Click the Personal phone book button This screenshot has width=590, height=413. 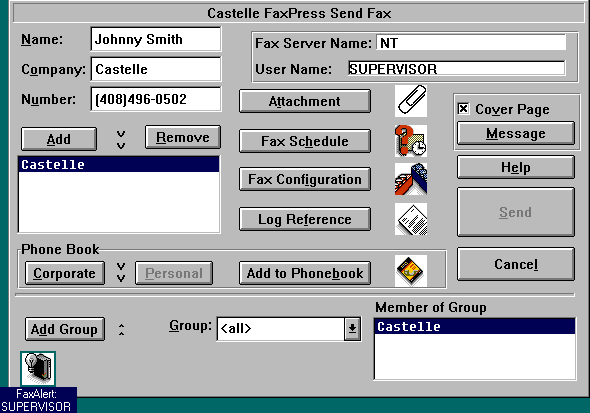(174, 273)
